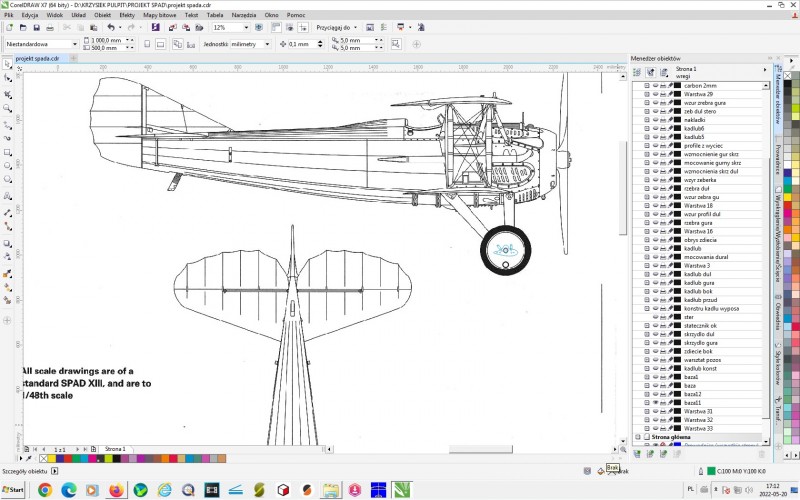
Task: Select the Transparency tool
Action: (7, 257)
